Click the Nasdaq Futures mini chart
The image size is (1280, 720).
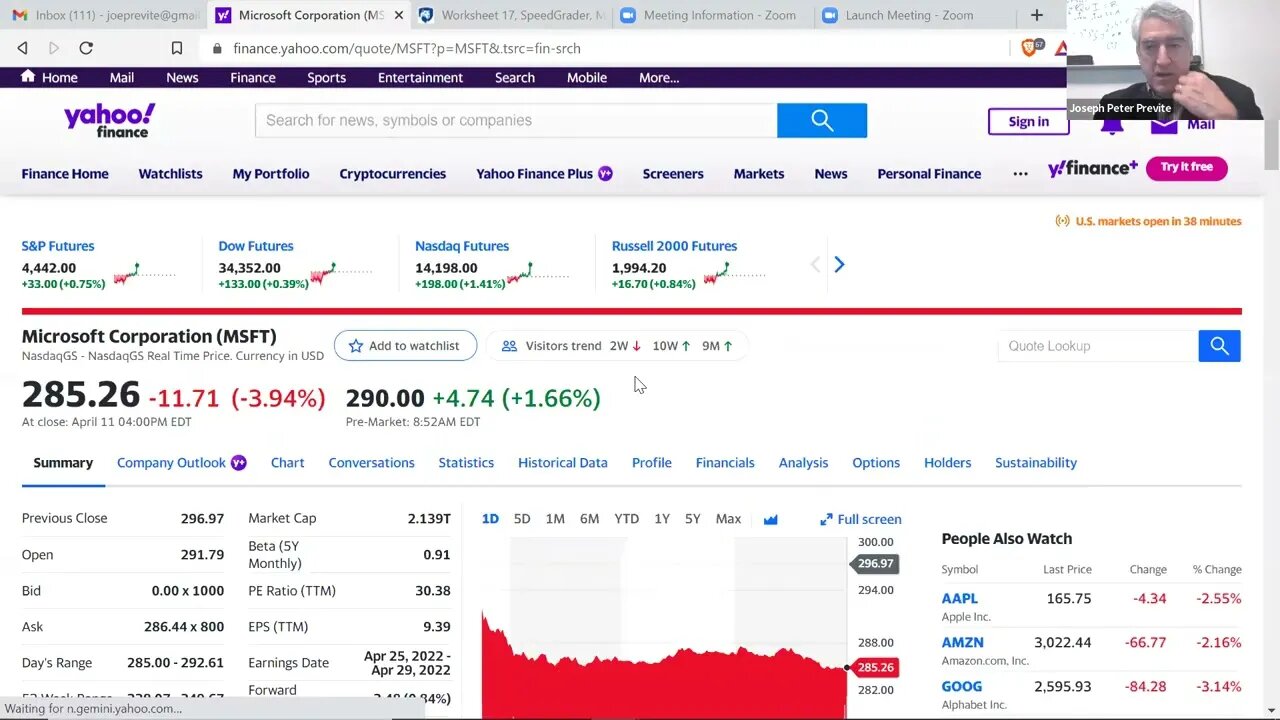(538, 273)
